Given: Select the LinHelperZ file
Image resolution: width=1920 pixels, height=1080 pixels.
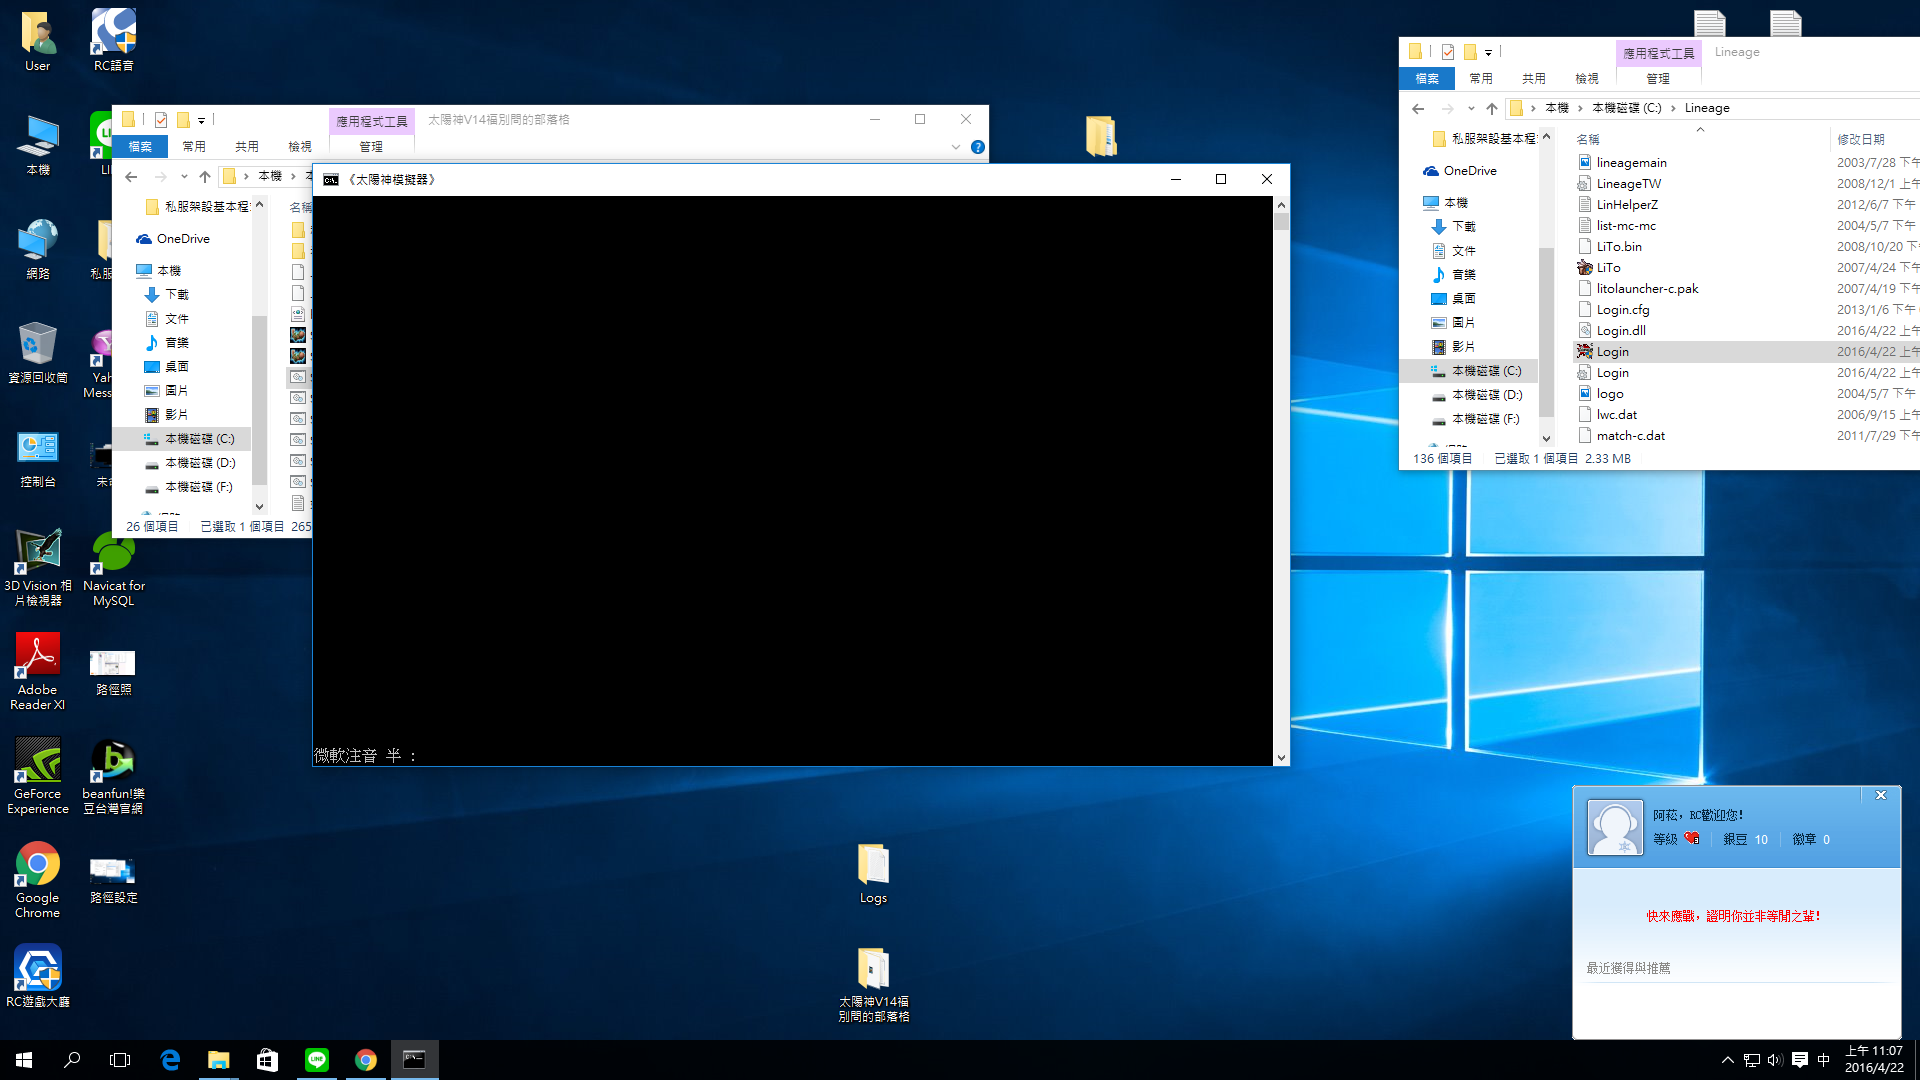Looking at the screenshot, I should (1627, 205).
